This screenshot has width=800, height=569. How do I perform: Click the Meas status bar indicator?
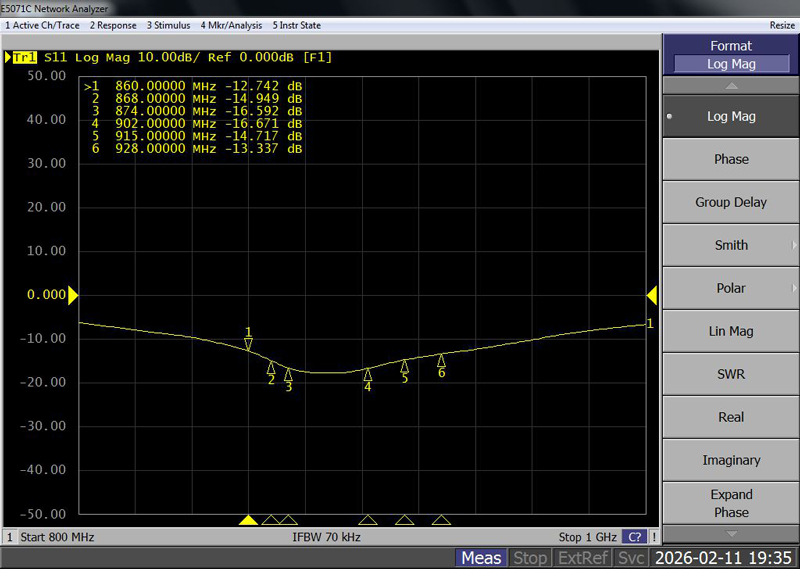coord(481,558)
